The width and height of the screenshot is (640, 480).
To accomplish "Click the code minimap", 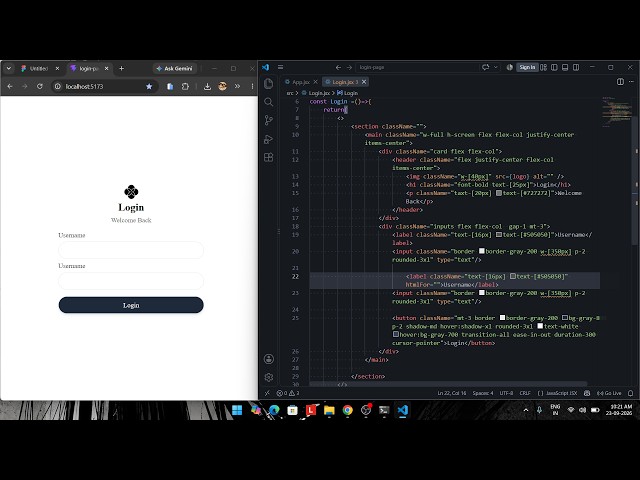I will point(617,112).
